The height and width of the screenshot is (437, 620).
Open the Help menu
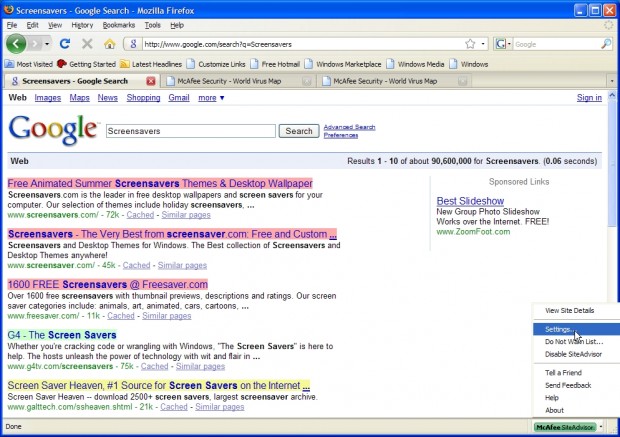click(177, 25)
